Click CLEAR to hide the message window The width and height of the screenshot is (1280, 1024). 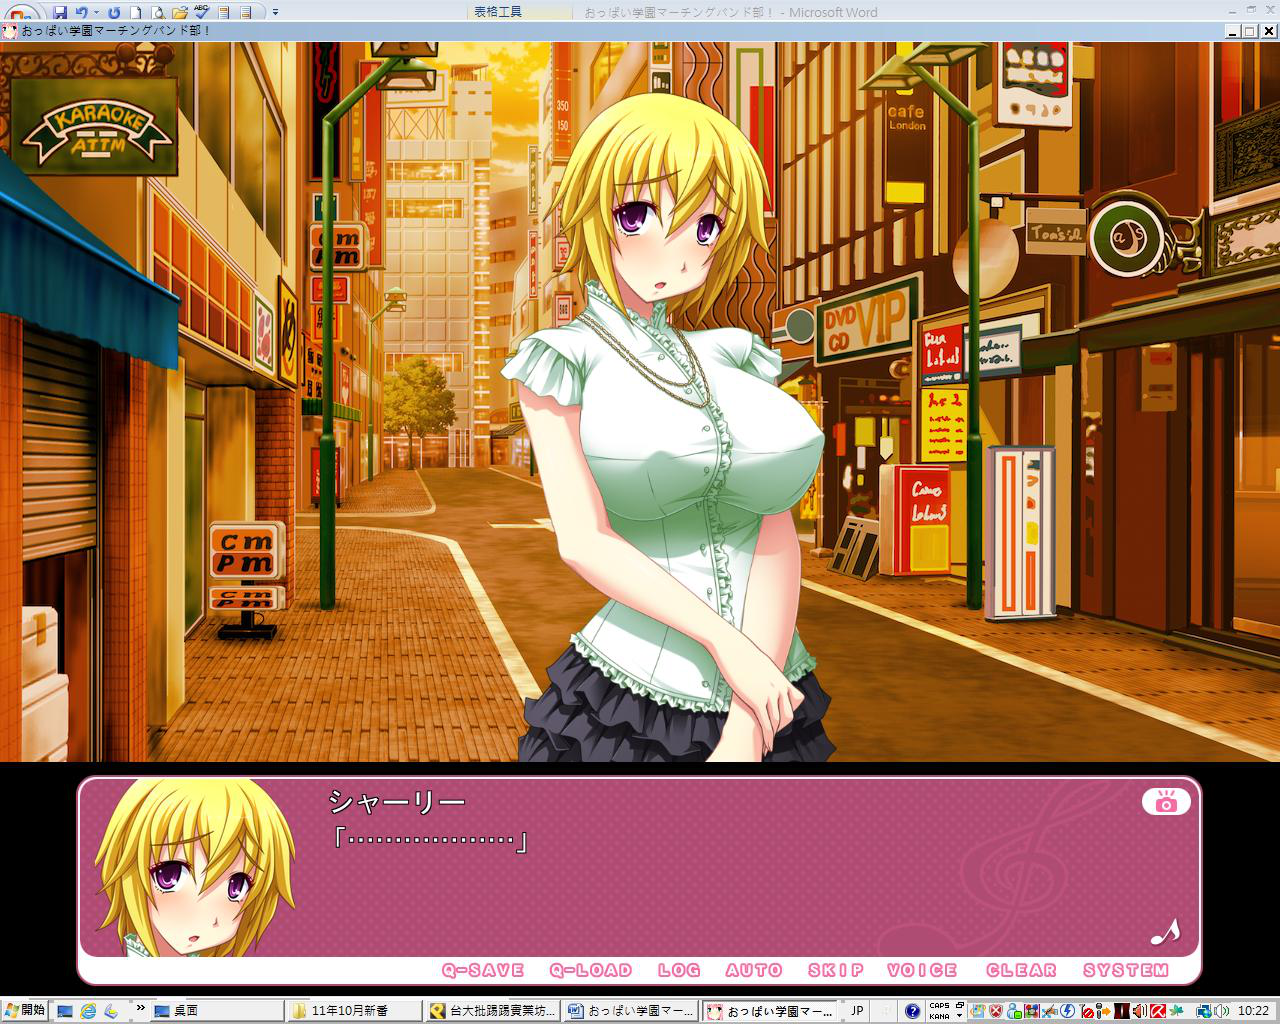click(x=1021, y=970)
